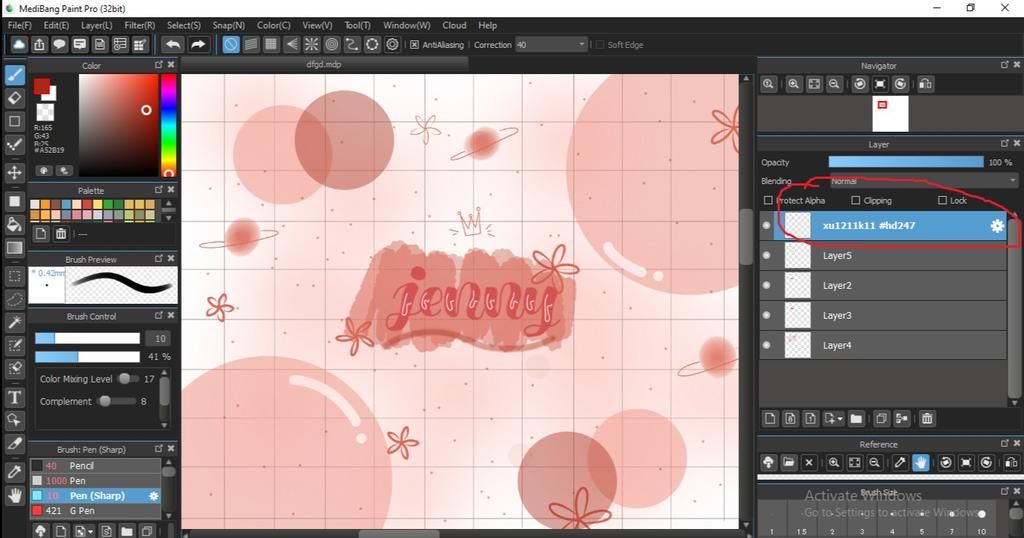Toggle the Soft Edge checkbox

[x=600, y=44]
